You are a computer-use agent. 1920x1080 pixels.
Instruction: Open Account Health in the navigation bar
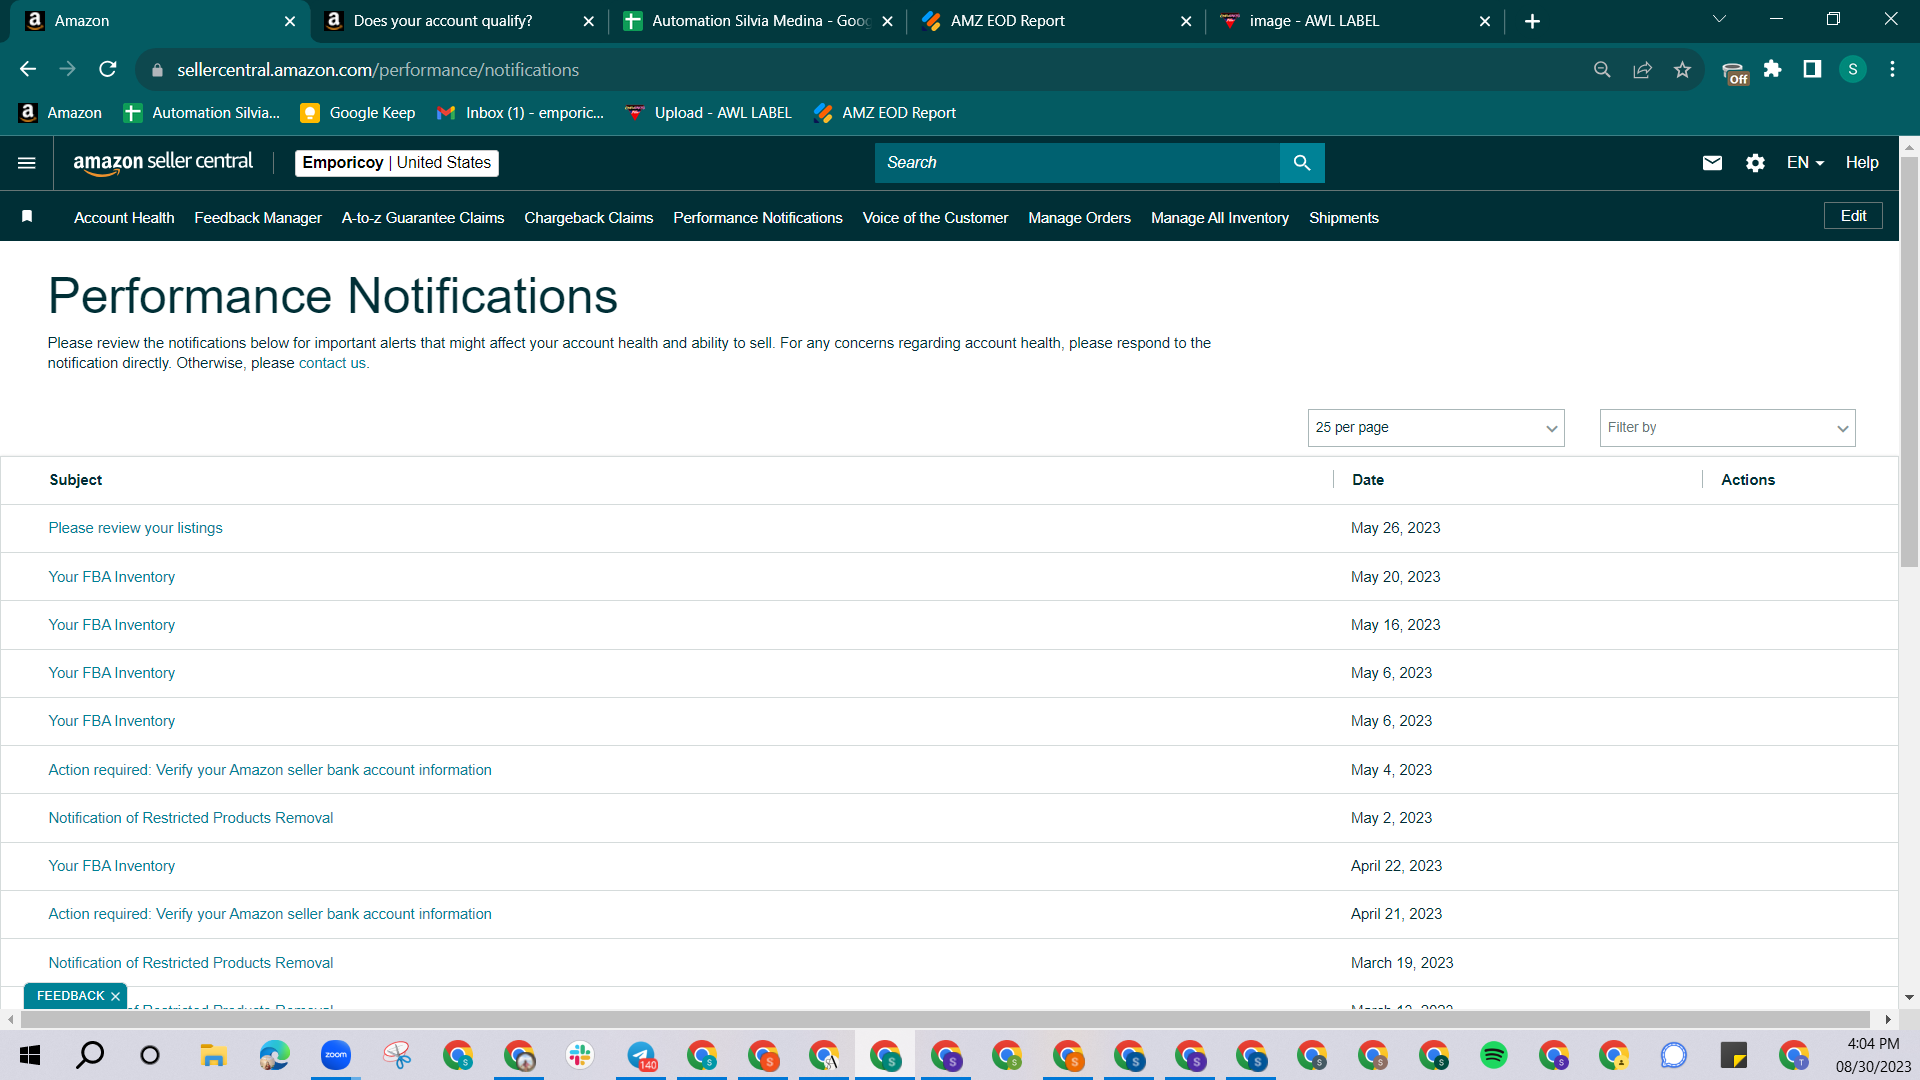[124, 218]
